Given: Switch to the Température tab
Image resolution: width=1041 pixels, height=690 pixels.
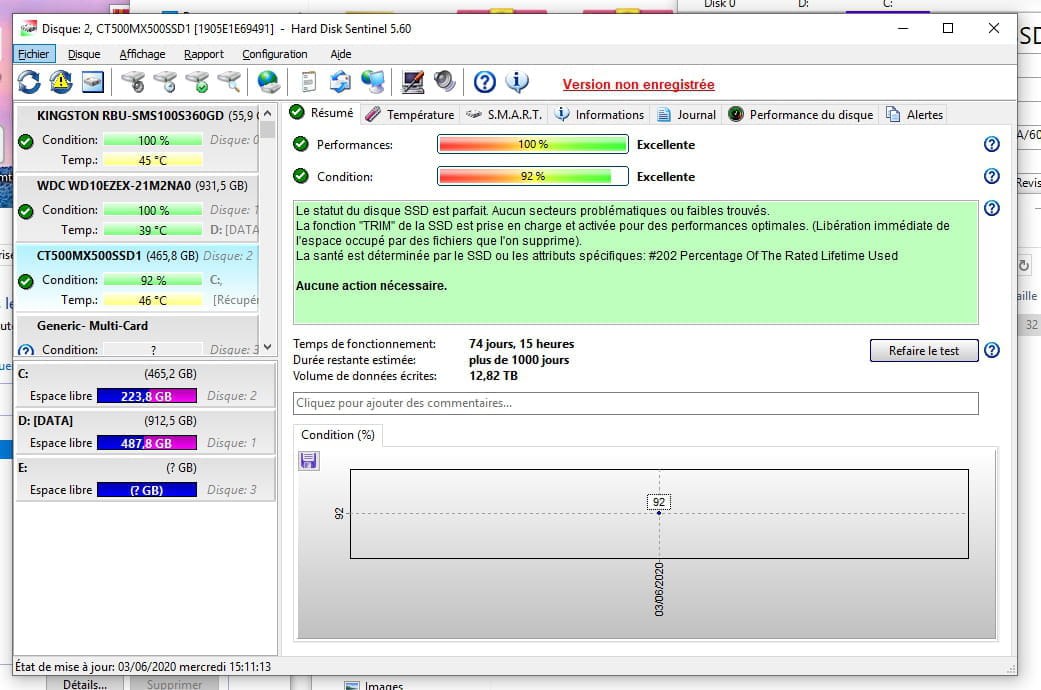Looking at the screenshot, I should tap(410, 114).
